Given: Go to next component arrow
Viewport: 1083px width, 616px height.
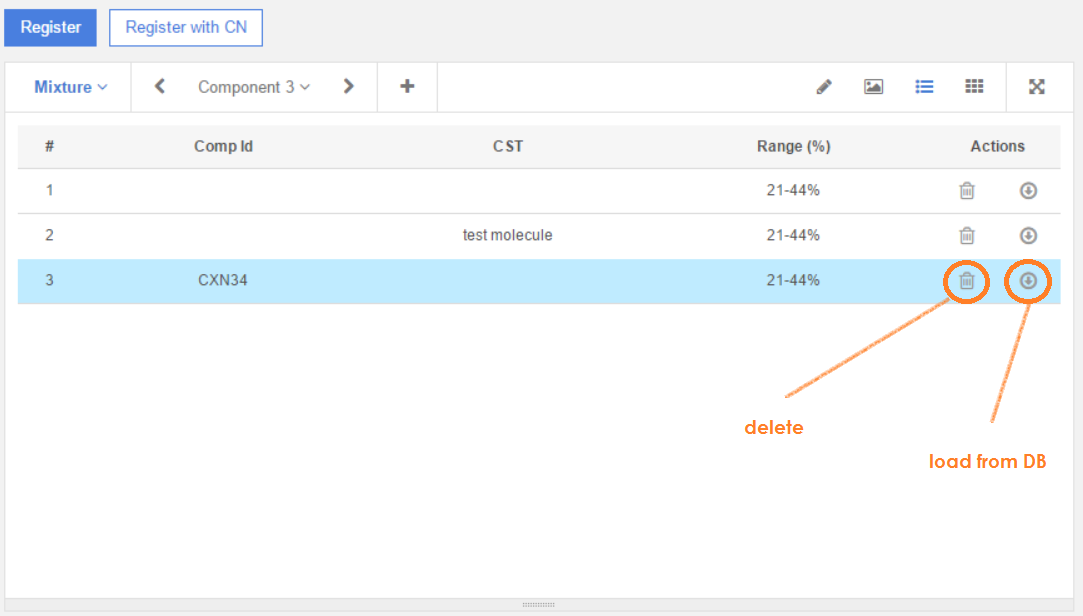Looking at the screenshot, I should tap(348, 87).
